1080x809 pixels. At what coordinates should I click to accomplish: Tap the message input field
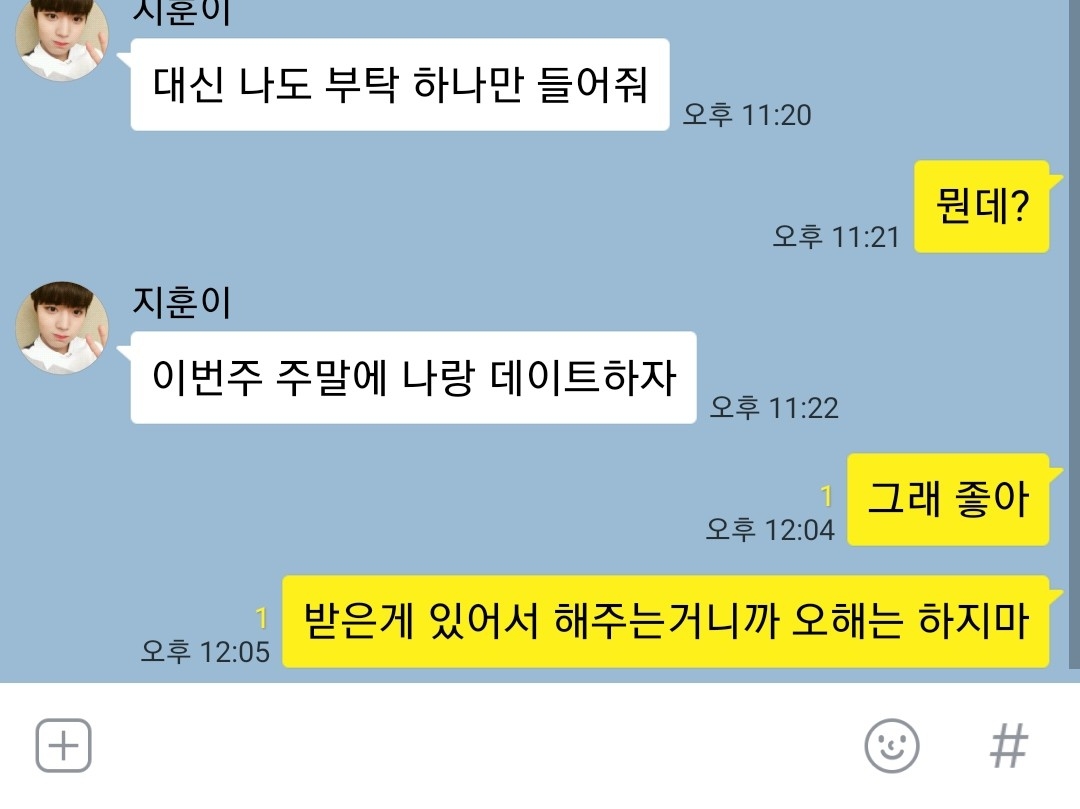click(475, 746)
